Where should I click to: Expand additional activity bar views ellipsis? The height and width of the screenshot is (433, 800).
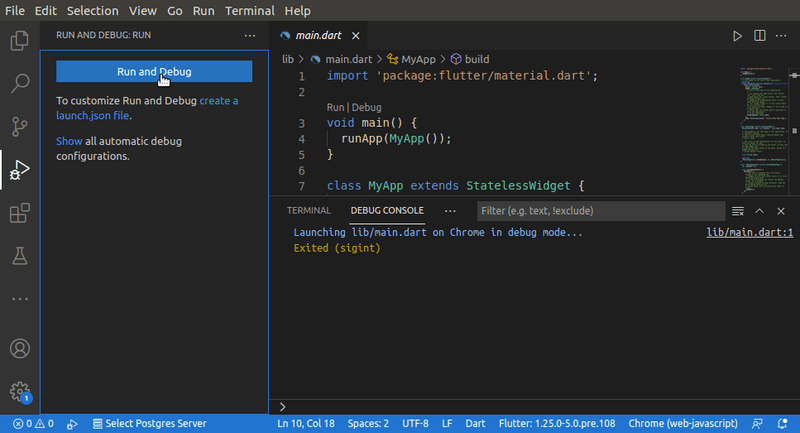tap(19, 299)
